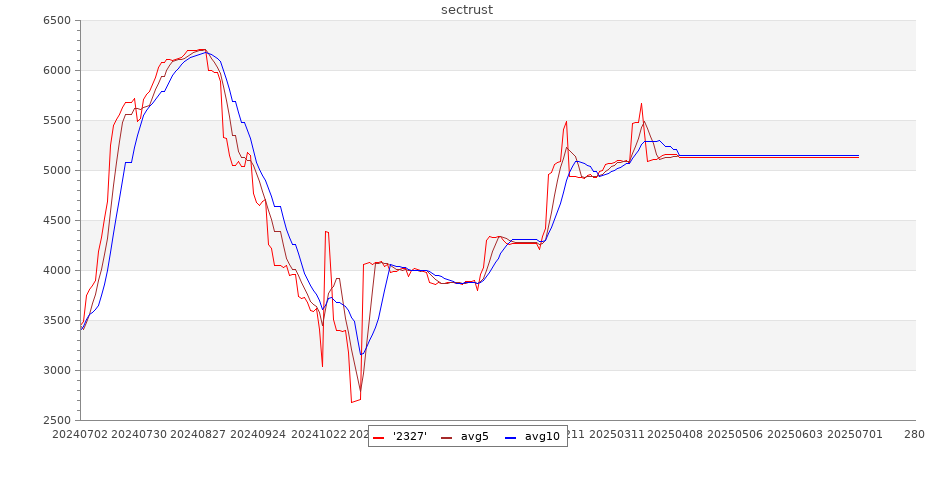Screen dimensions: 935x500
Task: Click the 20240924 date label
Action: [257, 435]
